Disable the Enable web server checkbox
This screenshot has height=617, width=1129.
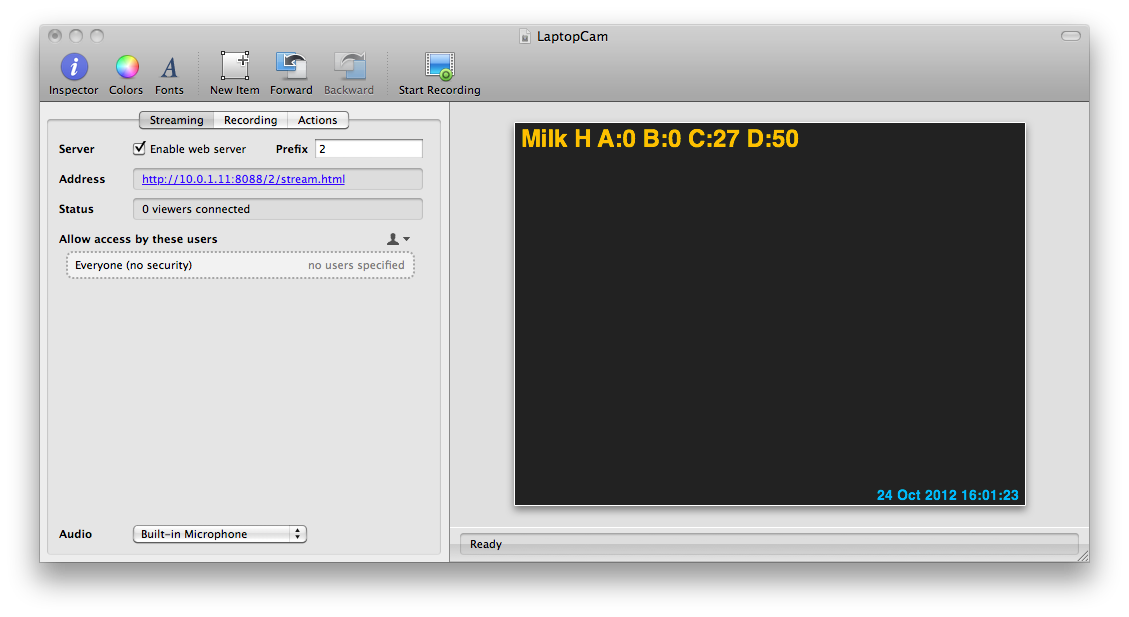coord(140,149)
